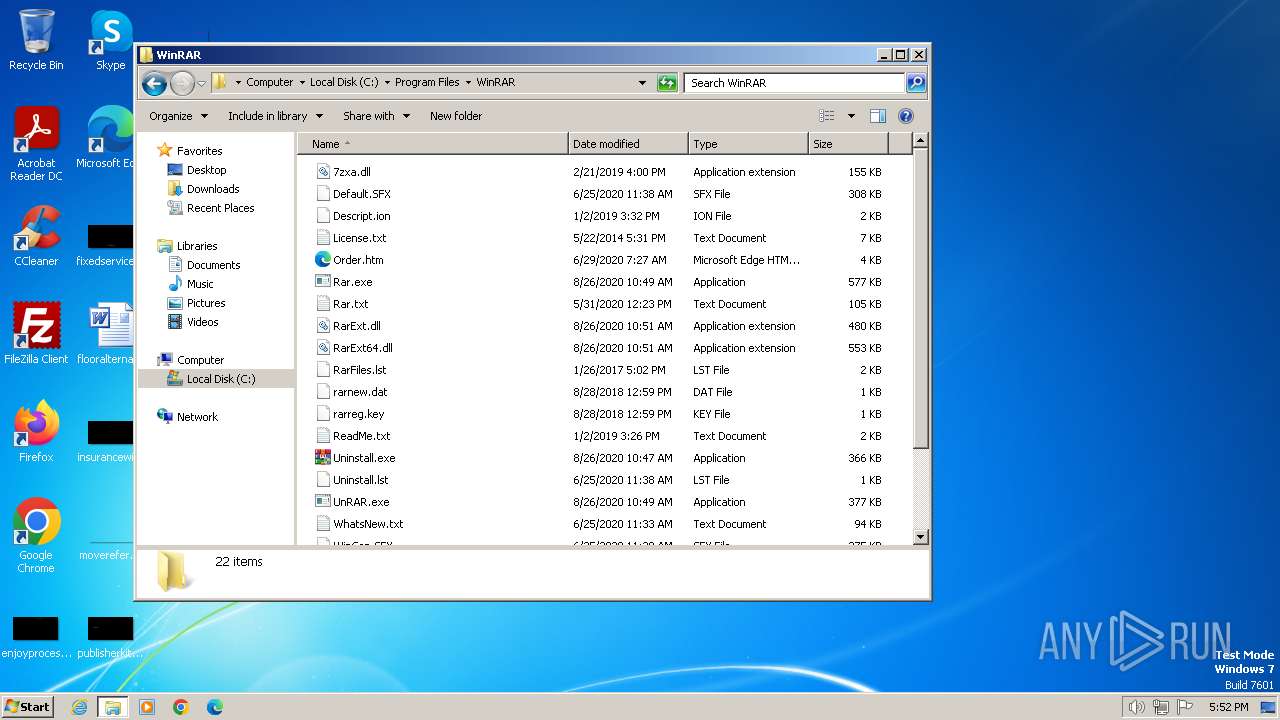Screen dimensions: 1280x720
Task: Open the Organize menu
Action: [x=178, y=116]
